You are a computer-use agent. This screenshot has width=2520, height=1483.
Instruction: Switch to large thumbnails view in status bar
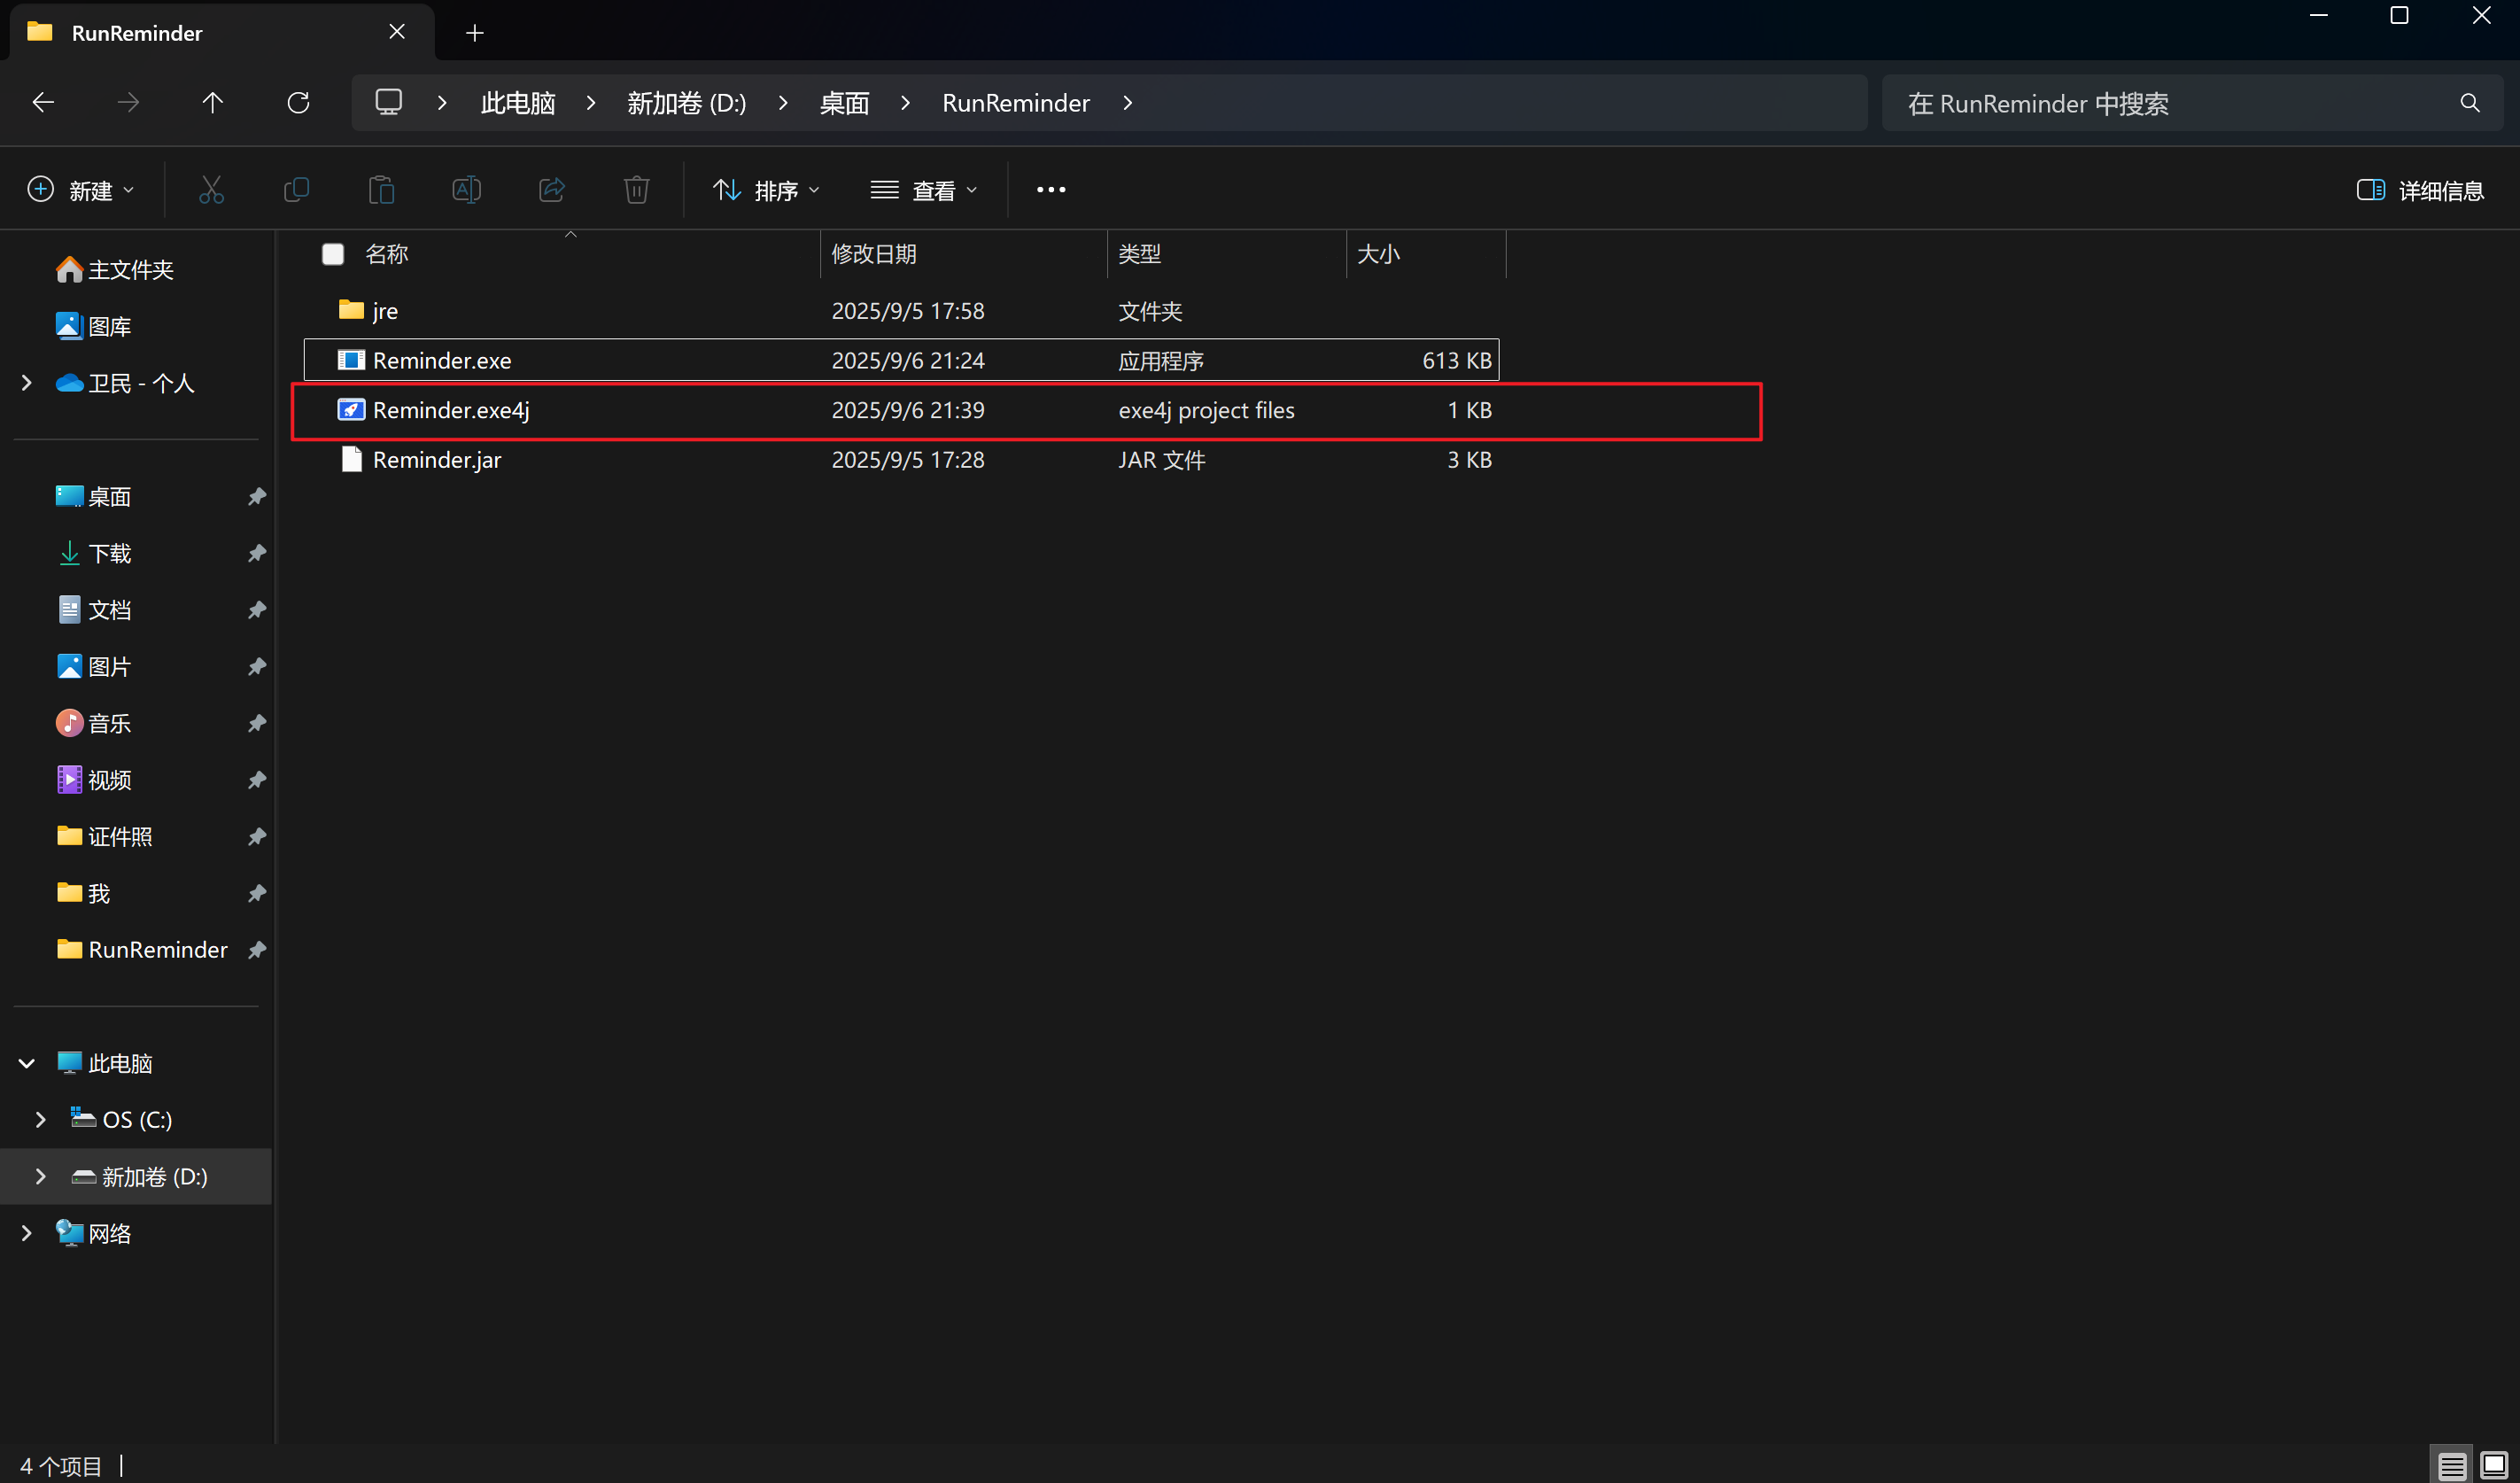[2493, 1466]
